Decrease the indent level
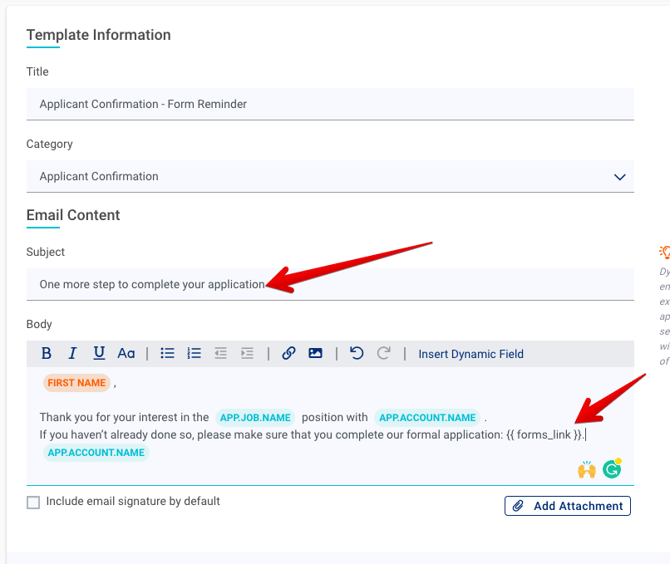Viewport: 670px width, 564px height. 221,353
